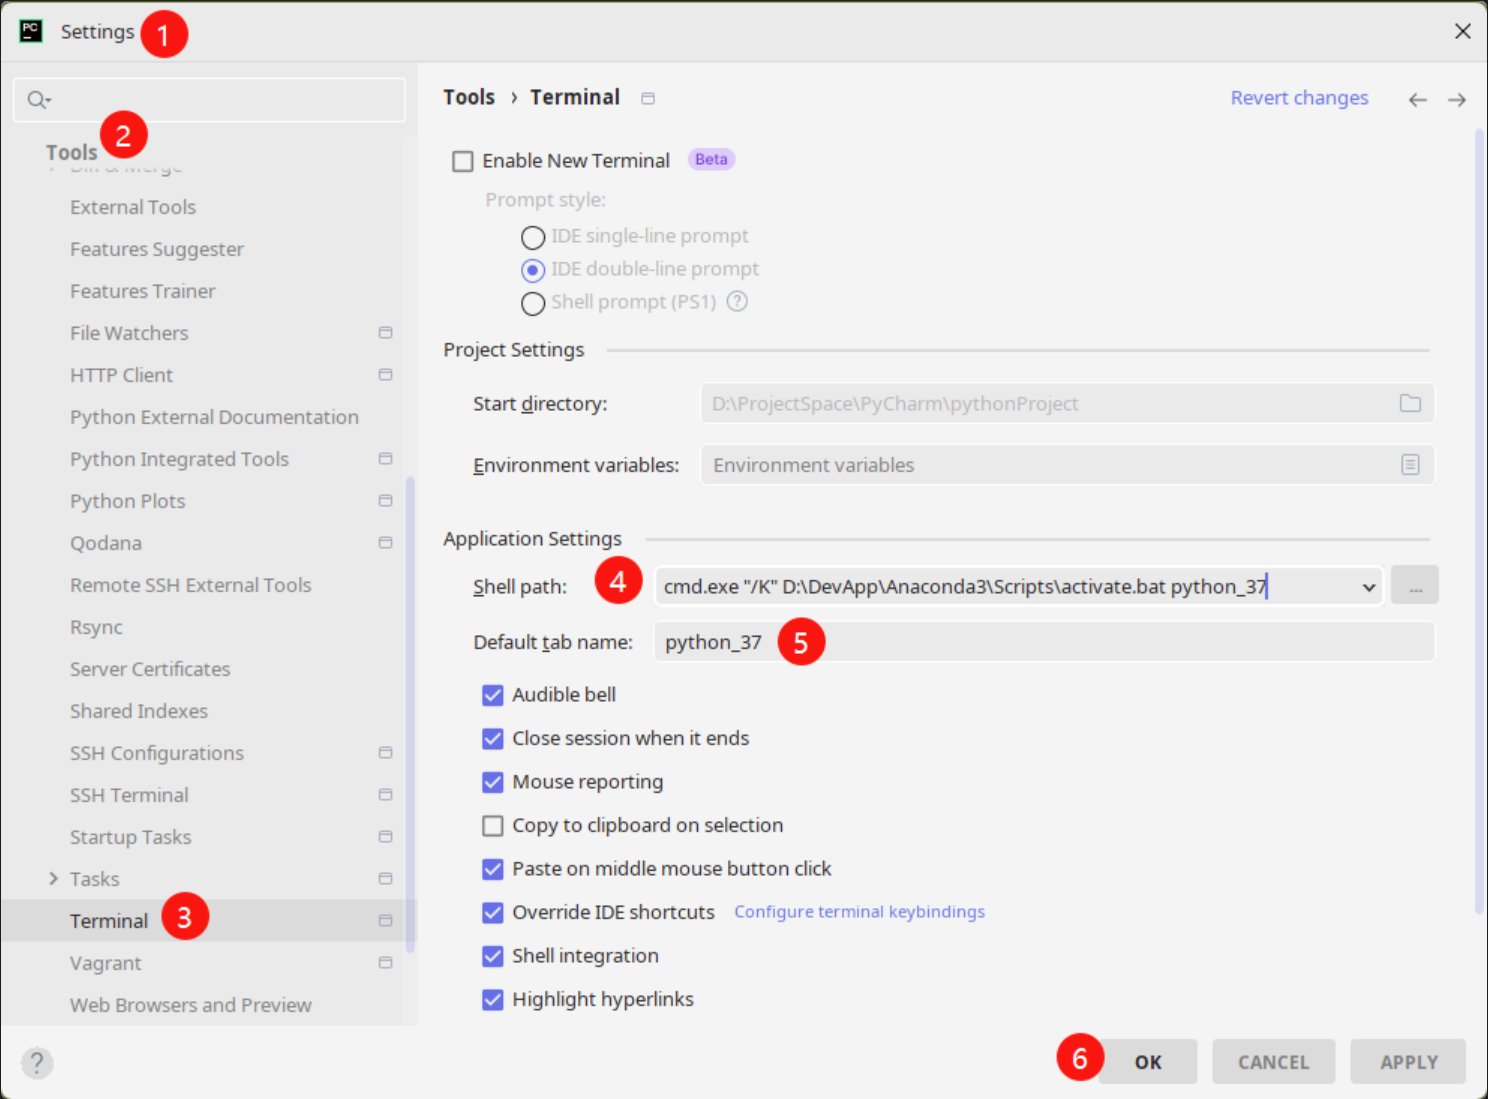The height and width of the screenshot is (1099, 1488).
Task: Click project icon next to Vagrant
Action: point(385,962)
